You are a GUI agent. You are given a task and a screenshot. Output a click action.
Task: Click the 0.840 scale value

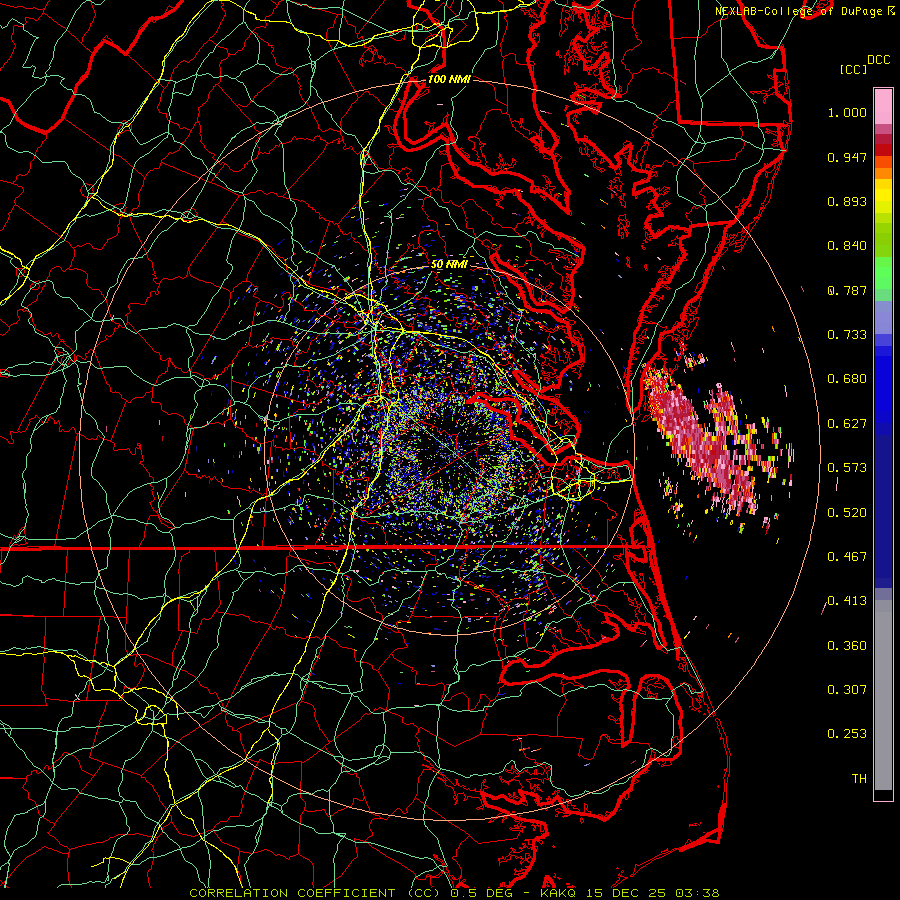pos(847,246)
